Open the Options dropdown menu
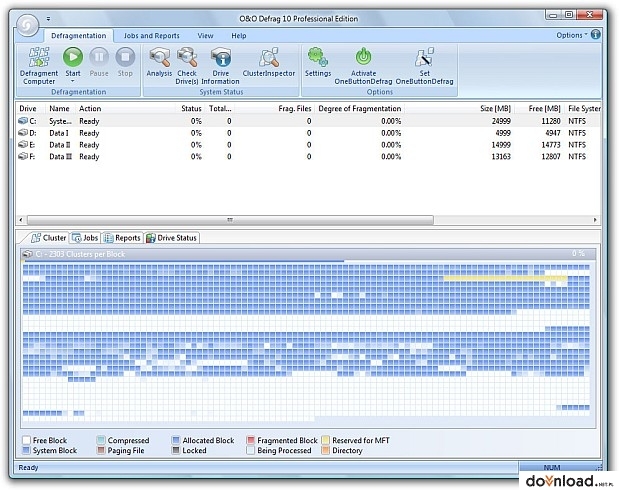 572,35
